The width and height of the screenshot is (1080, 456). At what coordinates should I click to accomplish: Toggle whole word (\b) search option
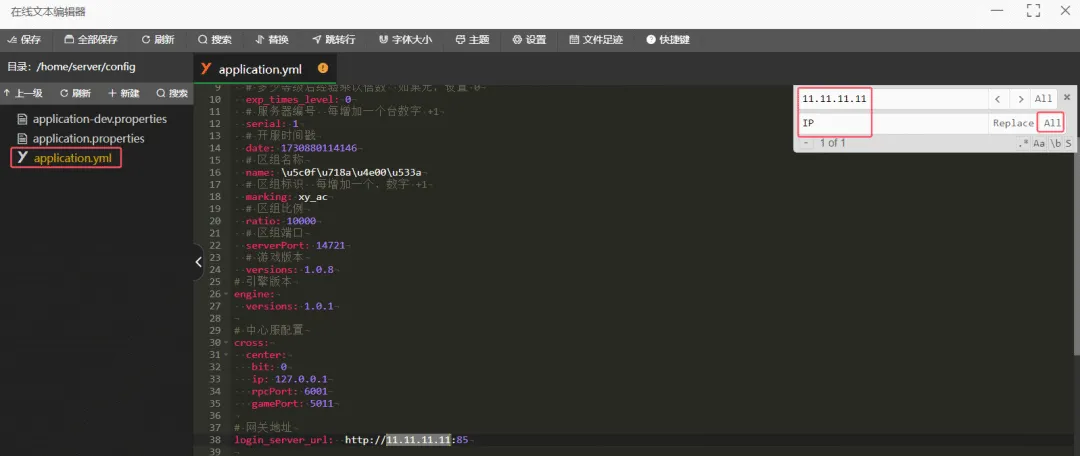pos(1055,144)
